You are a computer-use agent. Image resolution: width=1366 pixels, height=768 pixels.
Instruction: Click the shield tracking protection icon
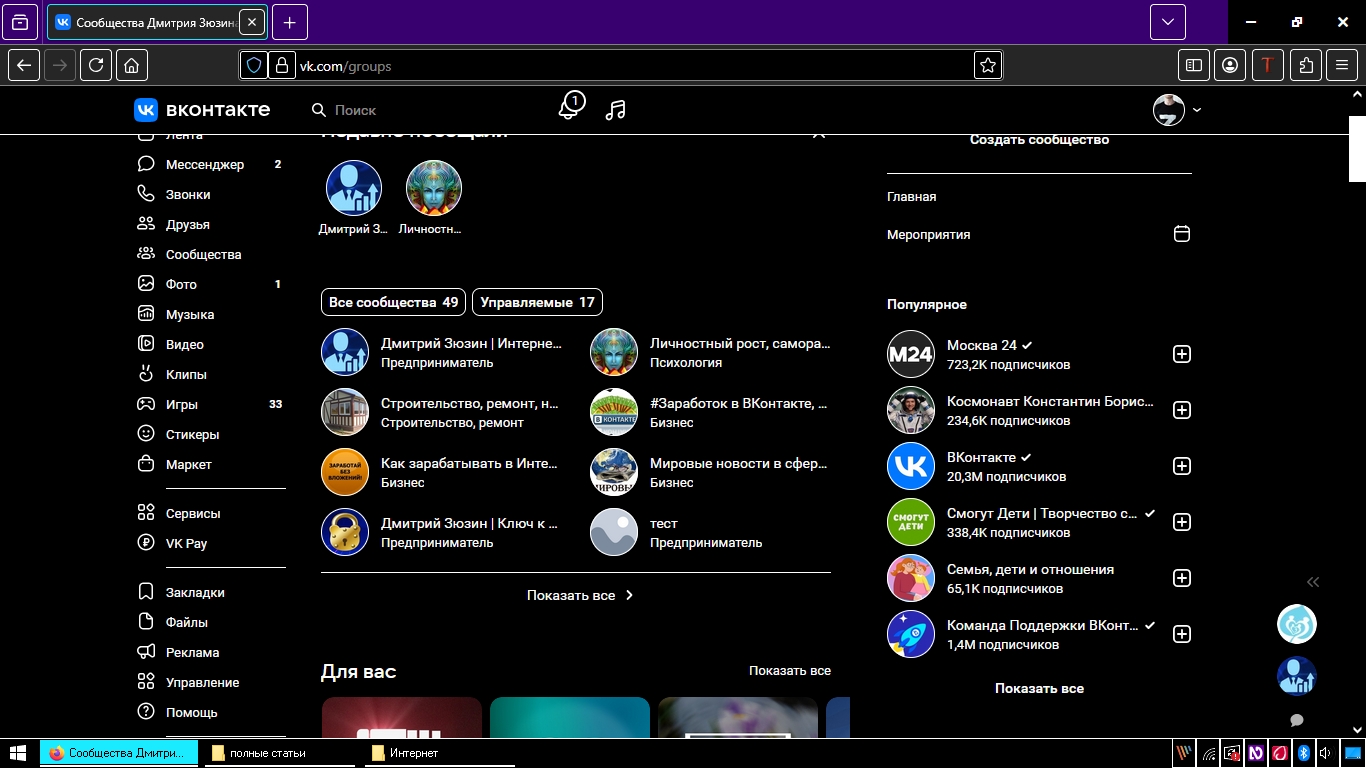click(254, 65)
